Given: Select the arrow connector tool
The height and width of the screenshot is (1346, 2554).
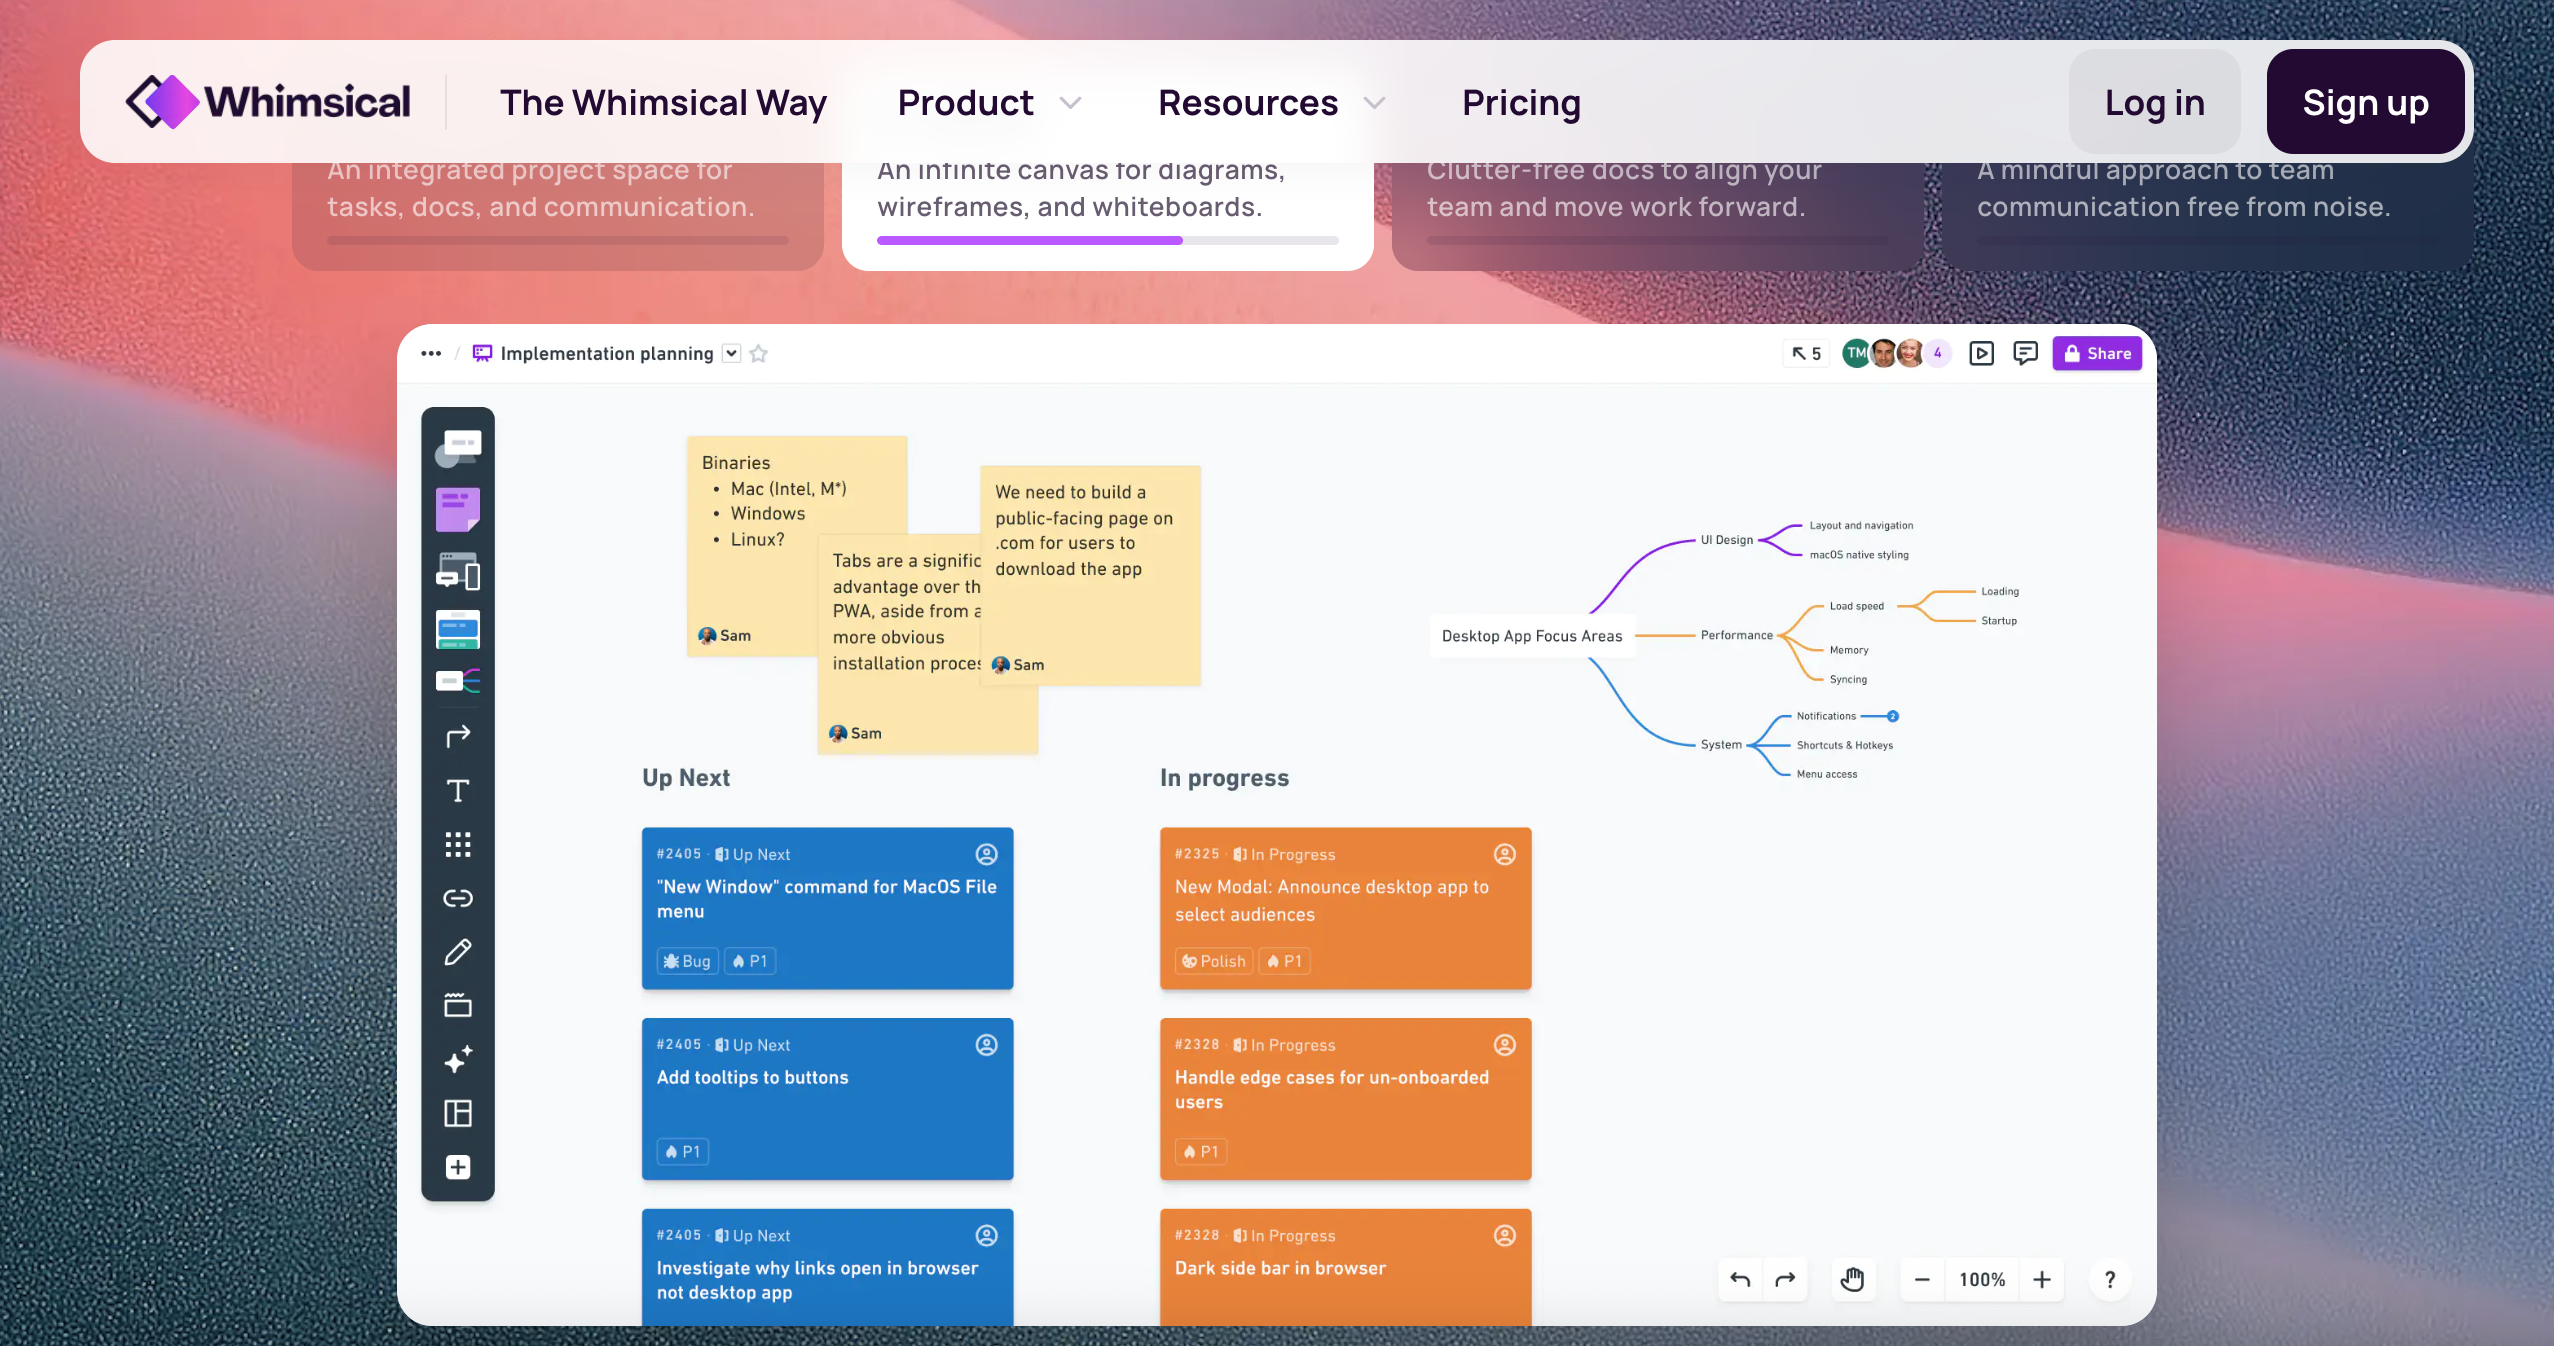Looking at the screenshot, I should pos(458,737).
